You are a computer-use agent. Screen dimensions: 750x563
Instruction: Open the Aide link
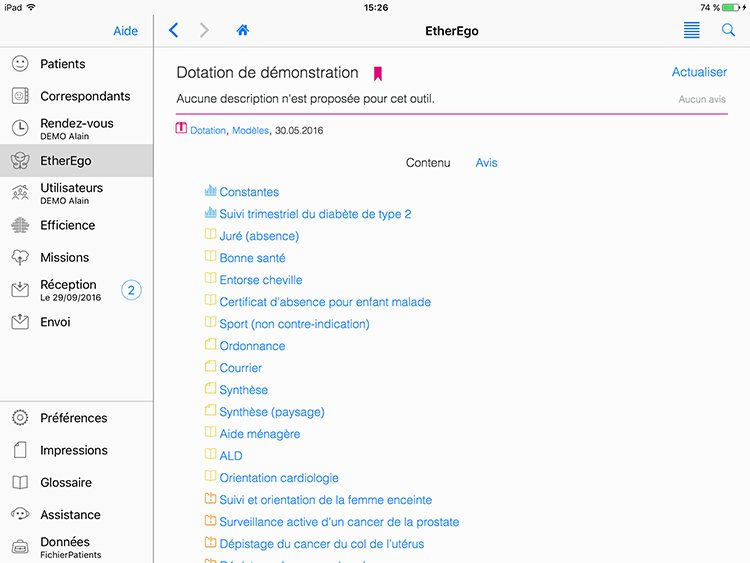[126, 31]
